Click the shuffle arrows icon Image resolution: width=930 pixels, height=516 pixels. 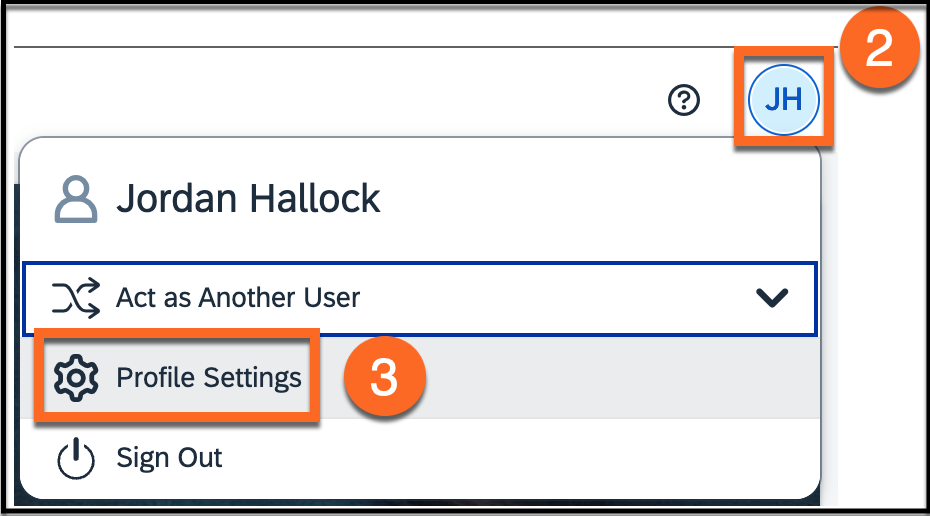pyautogui.click(x=76, y=297)
